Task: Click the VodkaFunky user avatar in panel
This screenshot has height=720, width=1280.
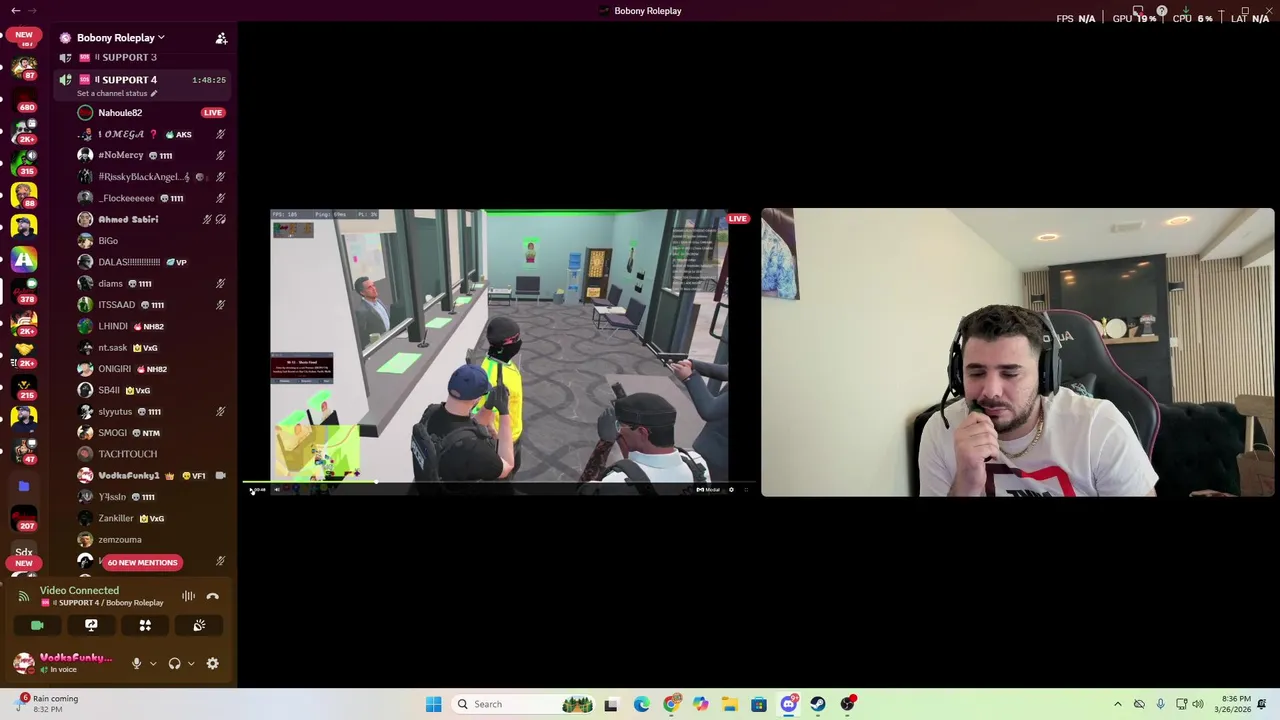Action: [x=24, y=663]
